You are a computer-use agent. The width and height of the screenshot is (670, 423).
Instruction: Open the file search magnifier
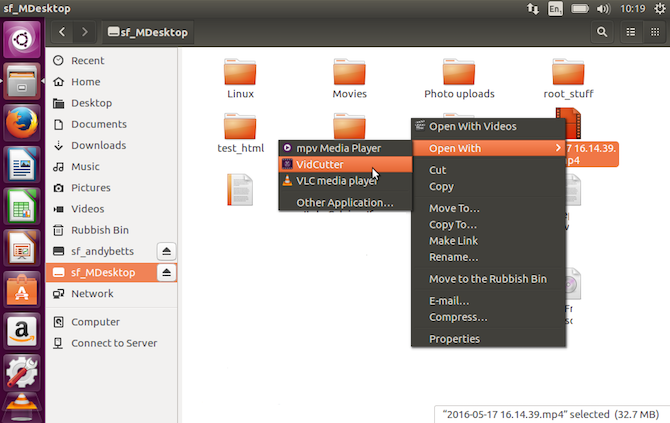click(x=602, y=32)
